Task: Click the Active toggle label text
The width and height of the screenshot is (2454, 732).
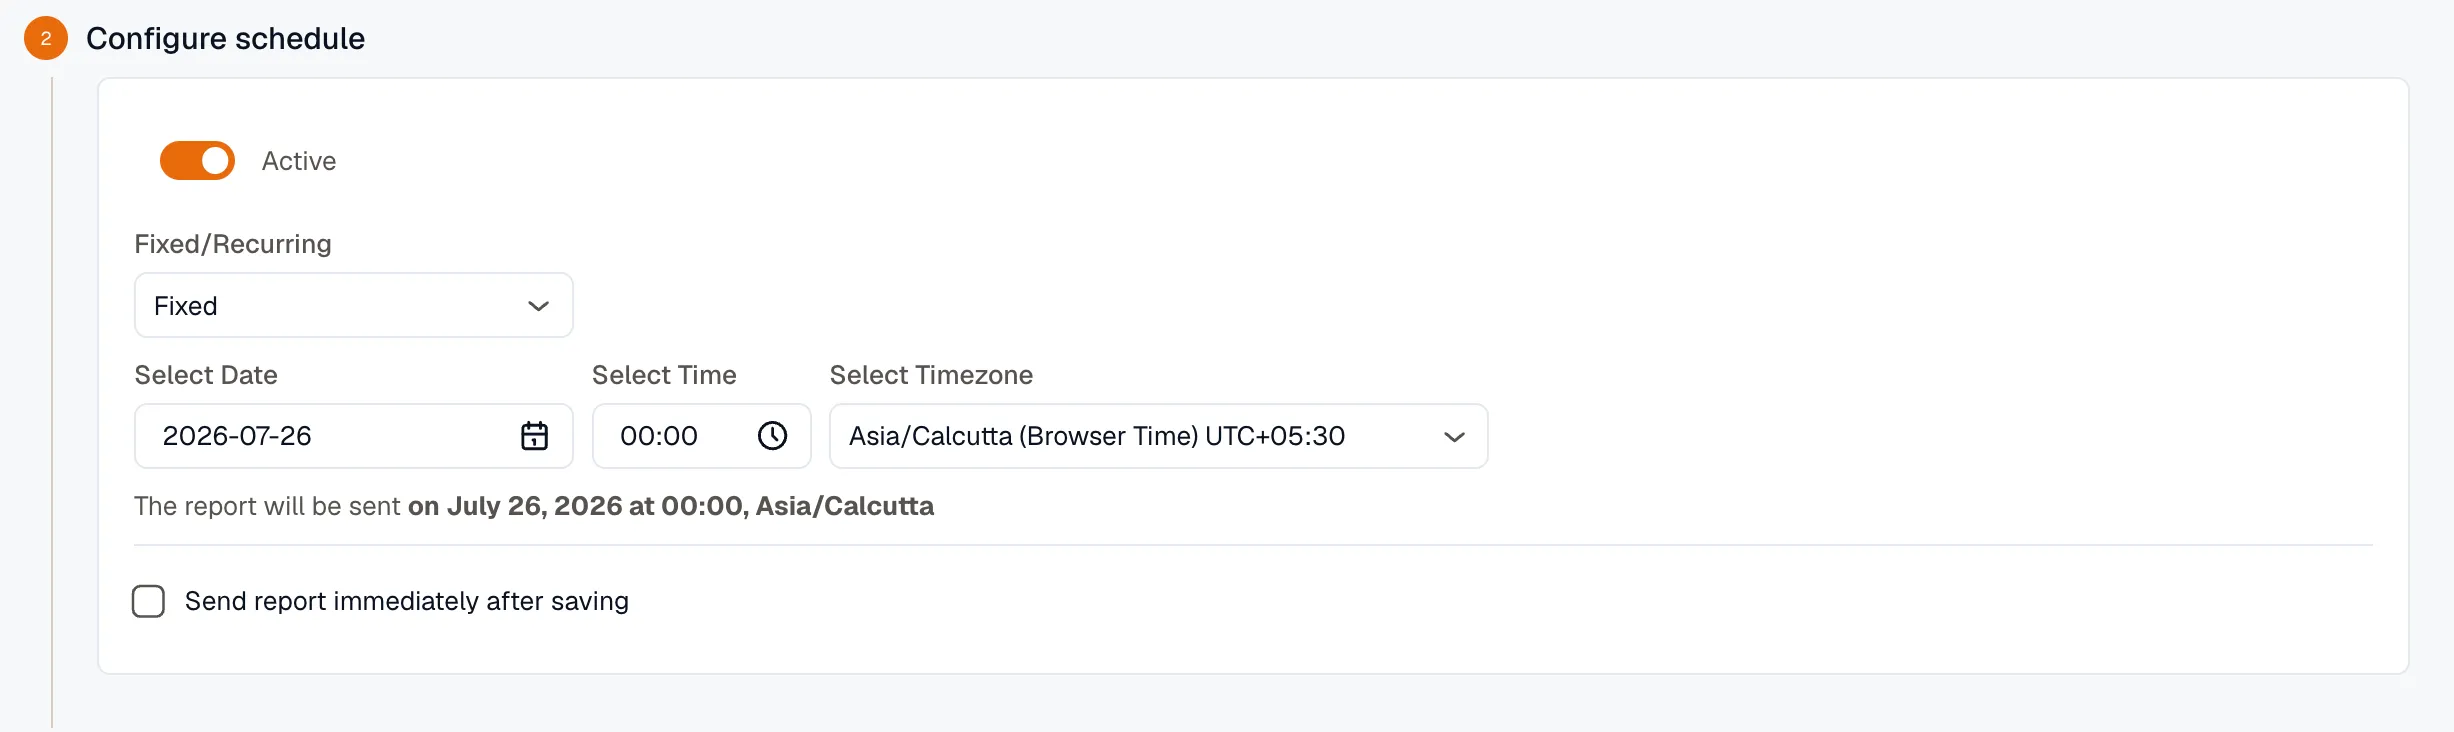Action: pyautogui.click(x=299, y=161)
